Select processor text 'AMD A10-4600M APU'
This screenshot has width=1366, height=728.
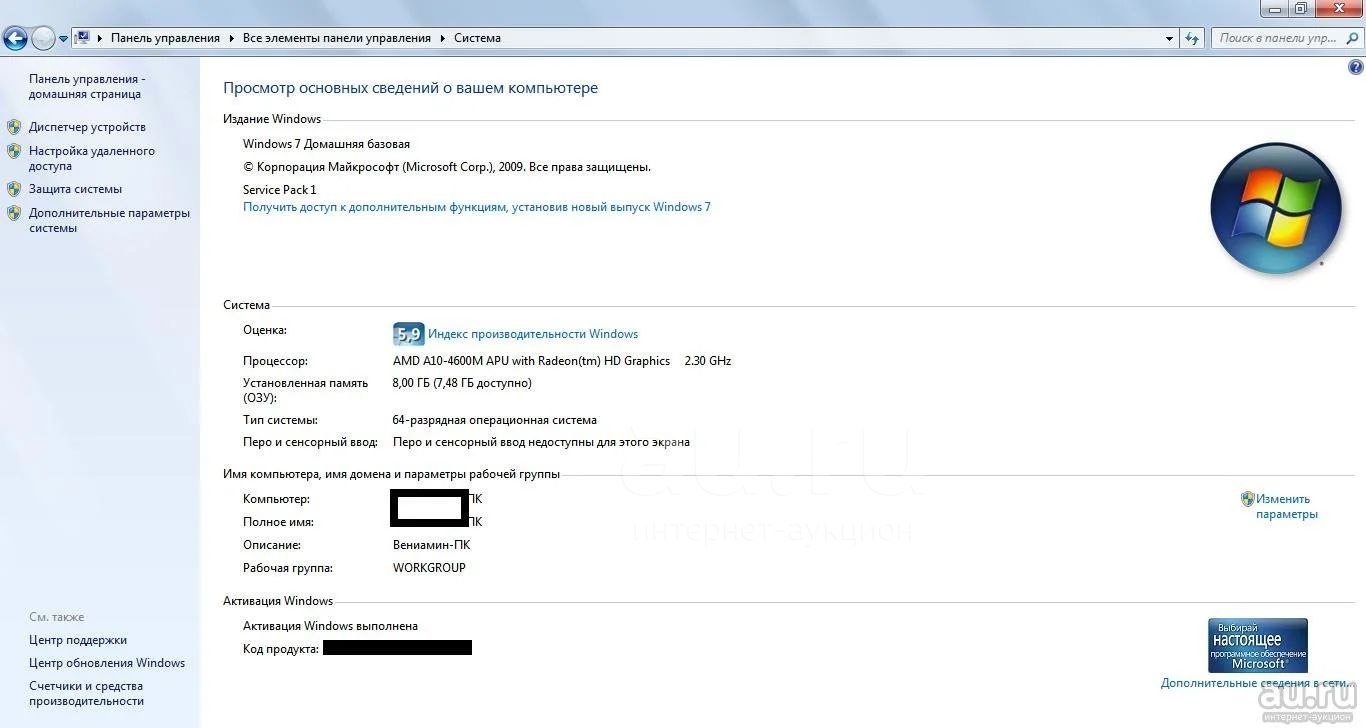450,361
